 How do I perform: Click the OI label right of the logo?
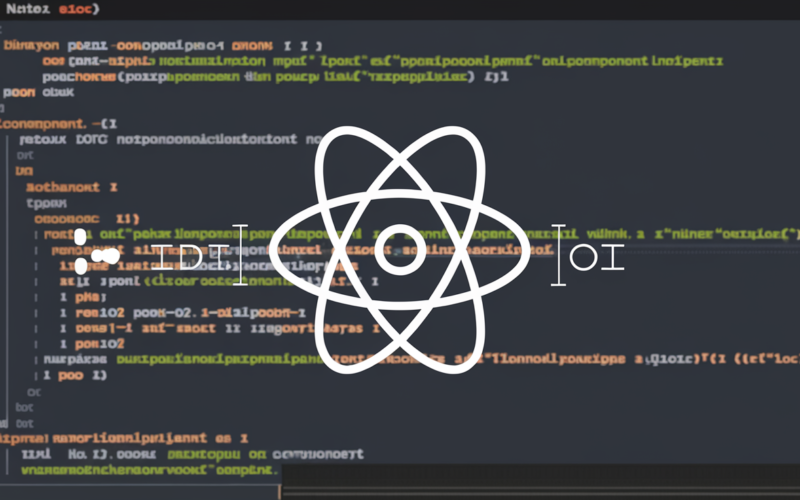point(596,257)
